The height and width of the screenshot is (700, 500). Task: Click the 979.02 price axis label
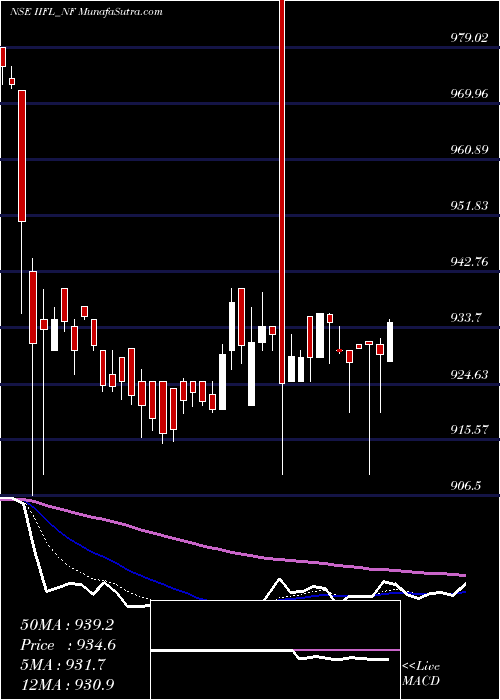[x=468, y=38]
